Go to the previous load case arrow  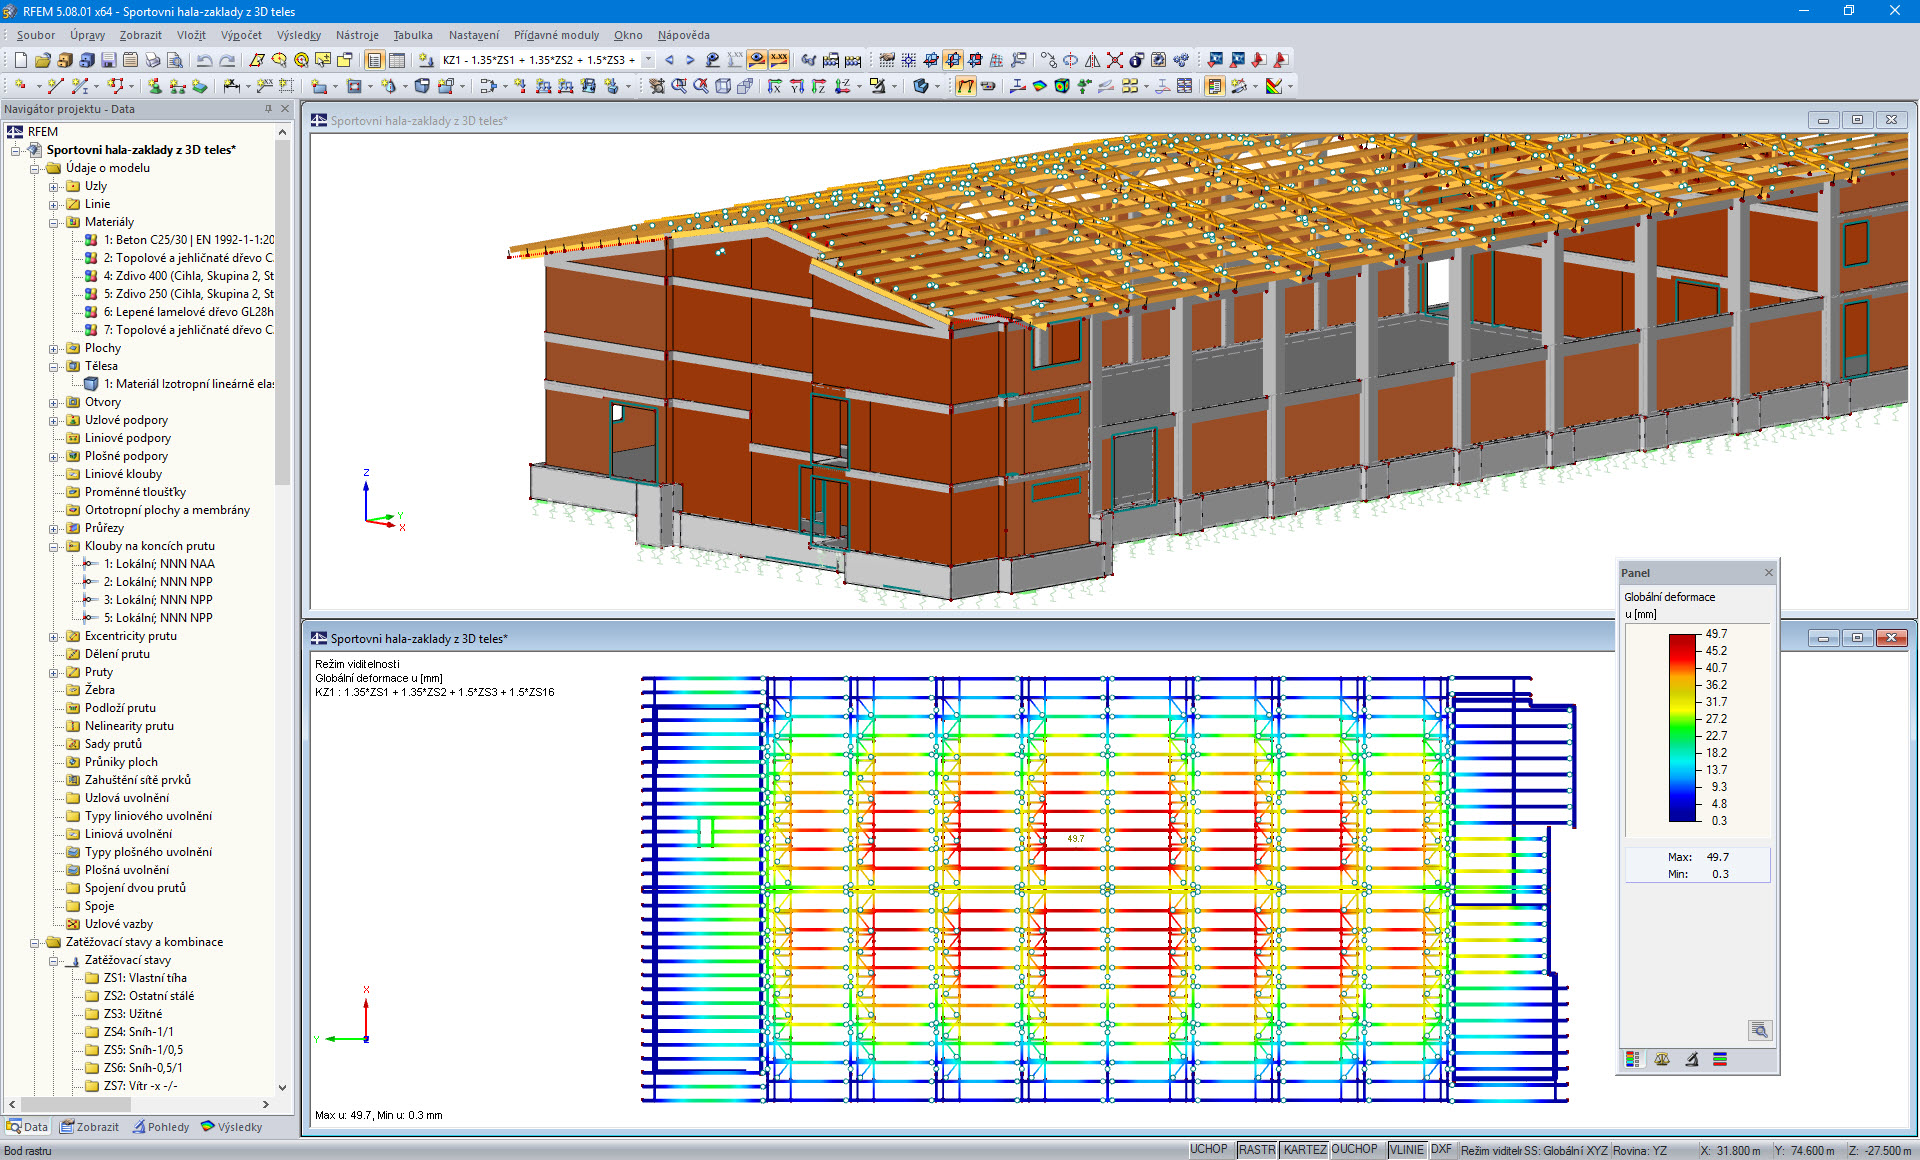pos(669,60)
